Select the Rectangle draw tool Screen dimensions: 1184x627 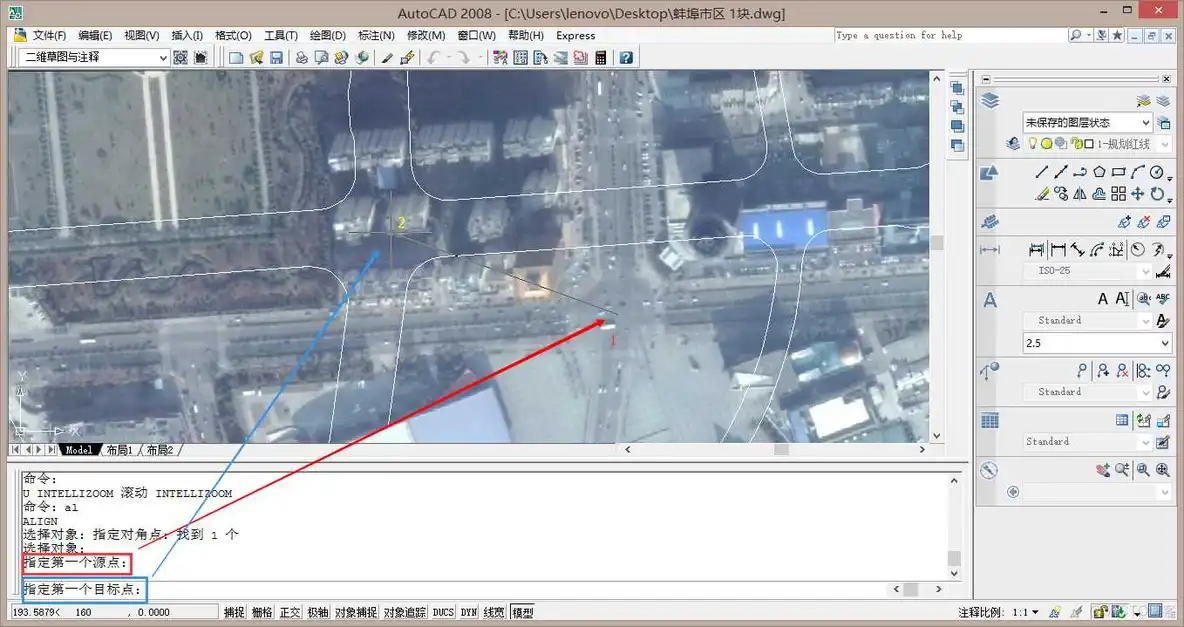coord(1119,172)
